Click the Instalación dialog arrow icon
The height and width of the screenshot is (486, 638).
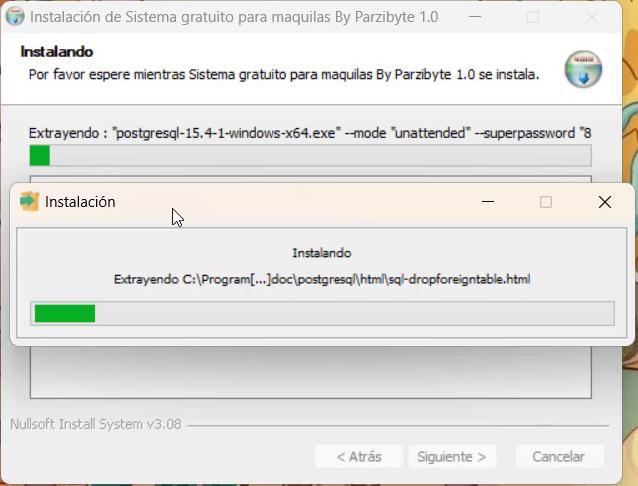point(29,201)
